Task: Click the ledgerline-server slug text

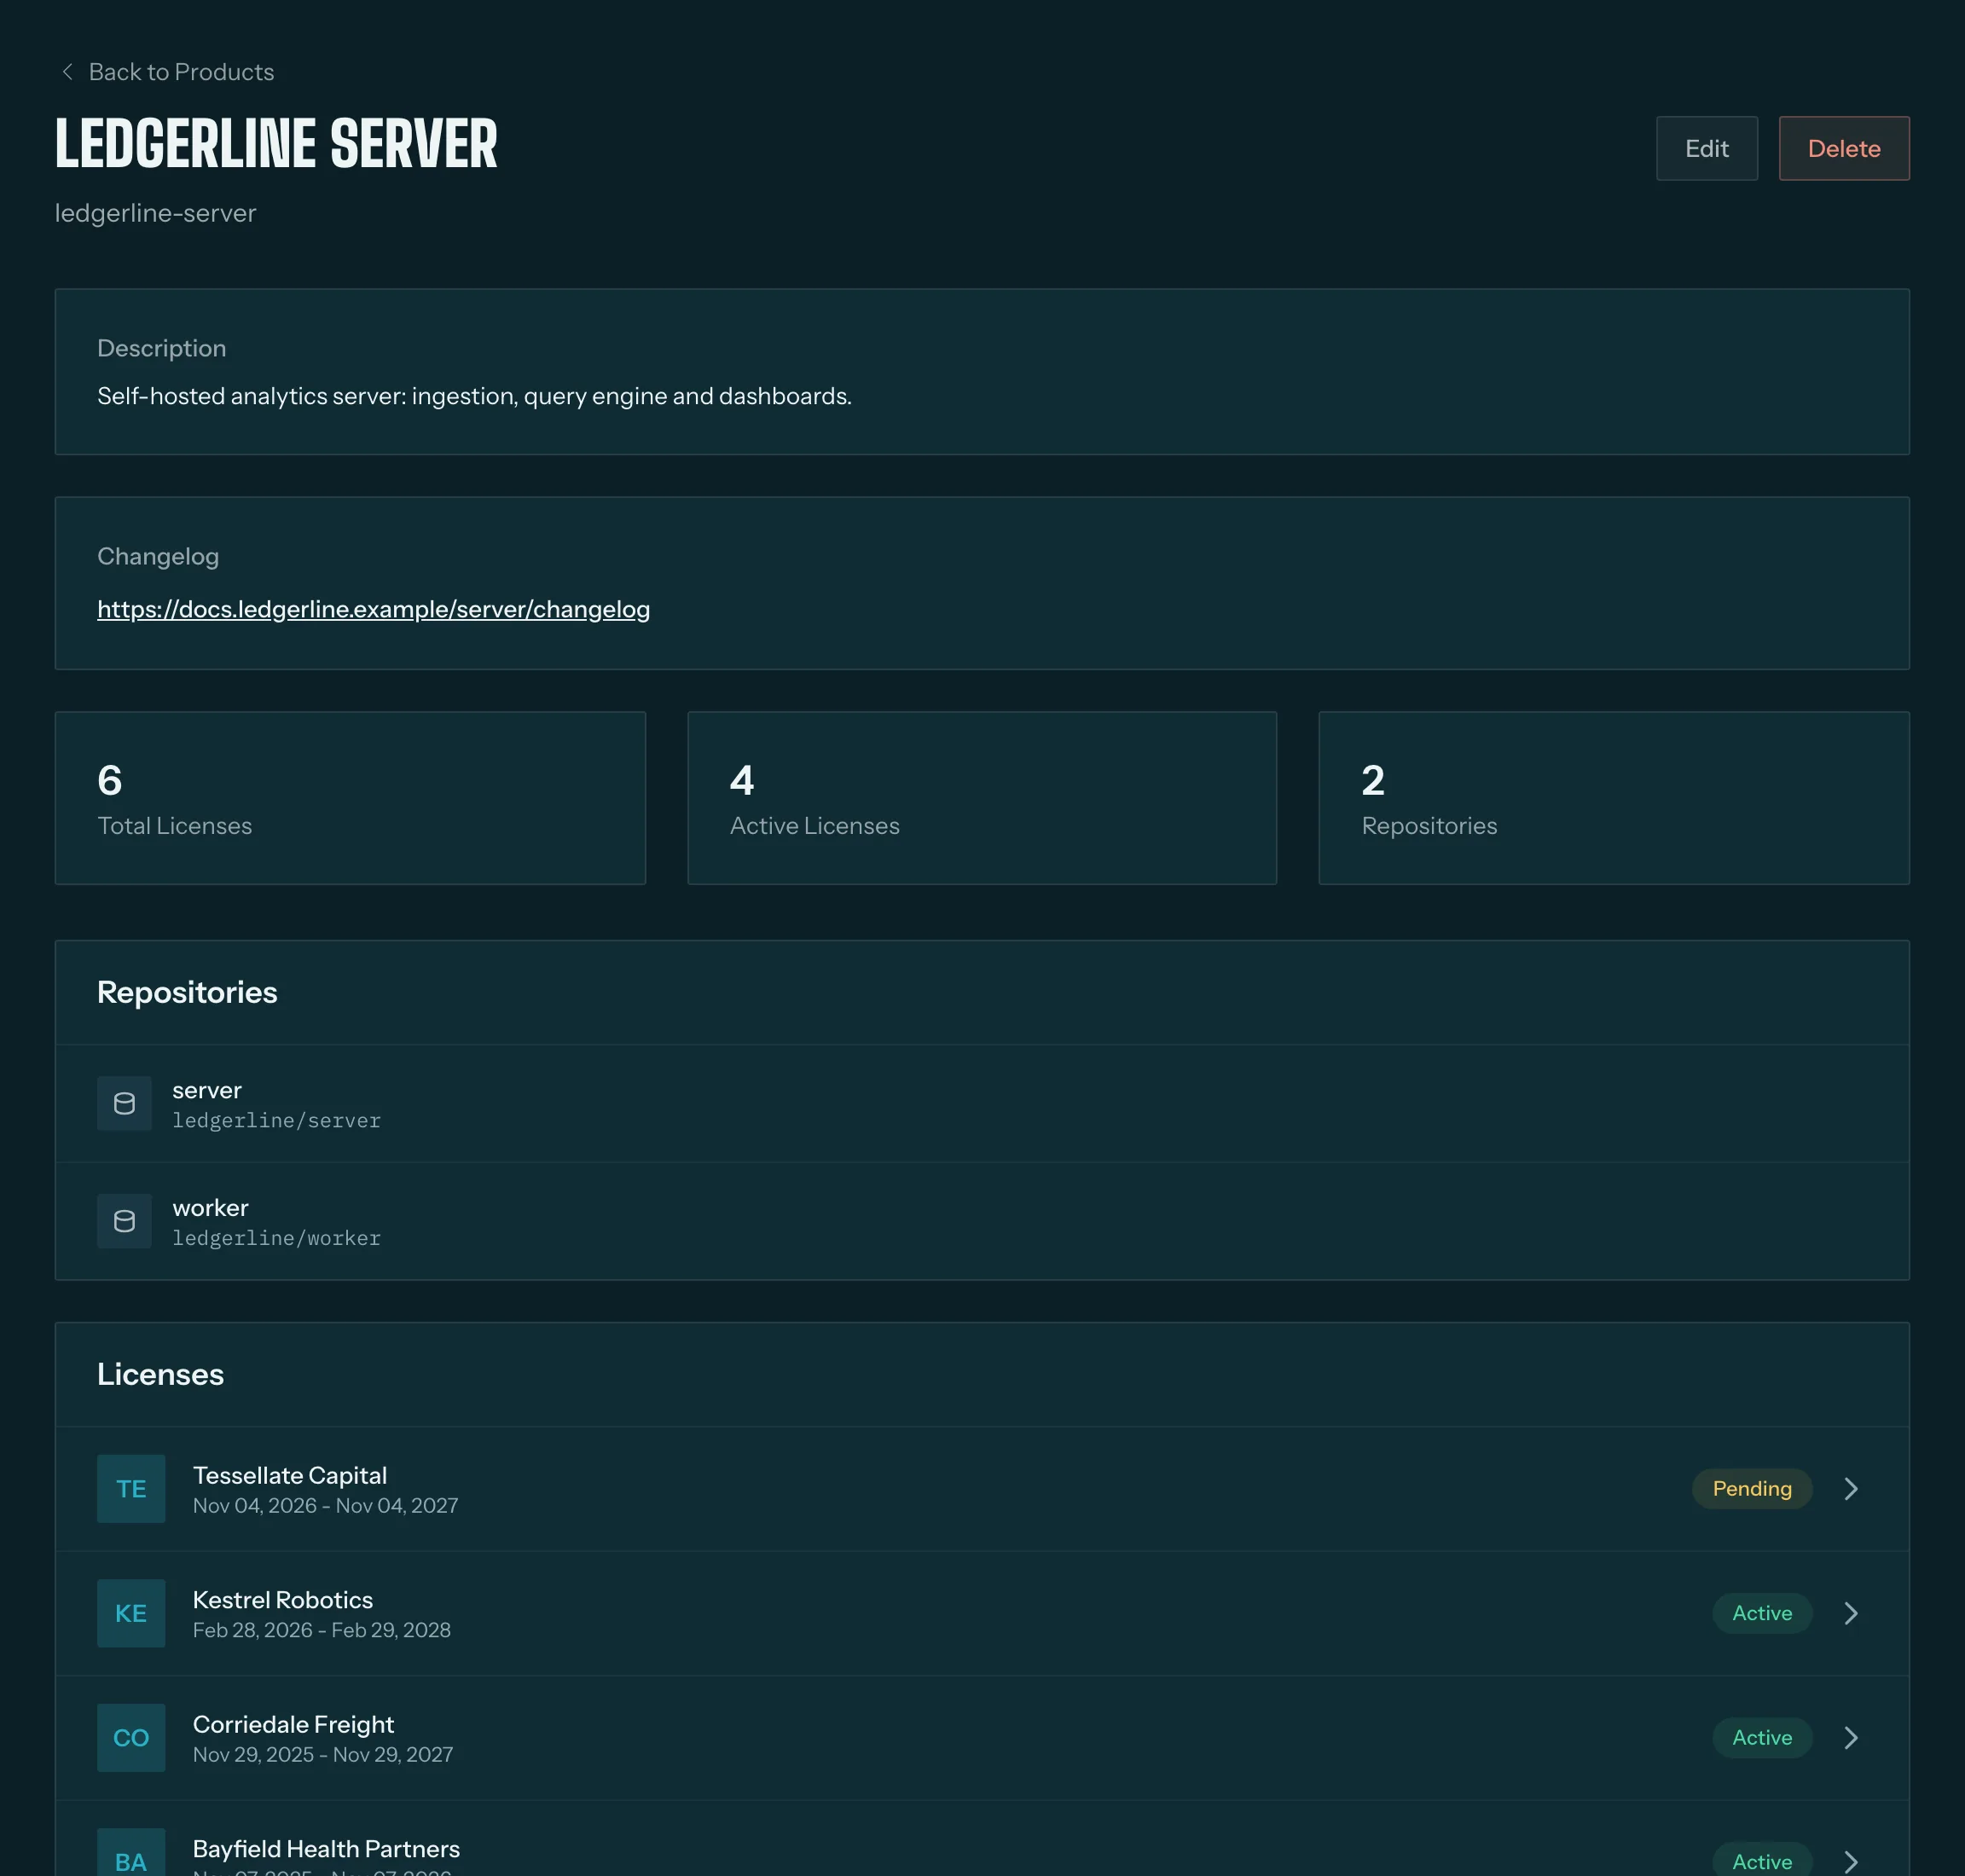Action: pyautogui.click(x=156, y=213)
